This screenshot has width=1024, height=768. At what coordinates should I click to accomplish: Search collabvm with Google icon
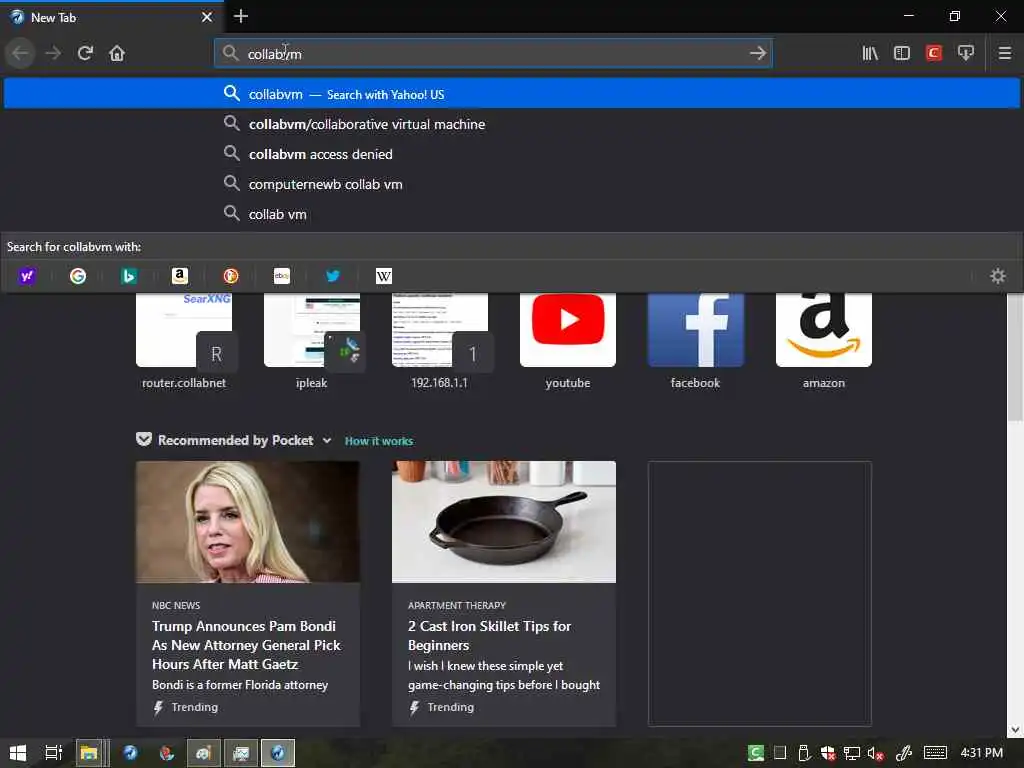click(78, 276)
